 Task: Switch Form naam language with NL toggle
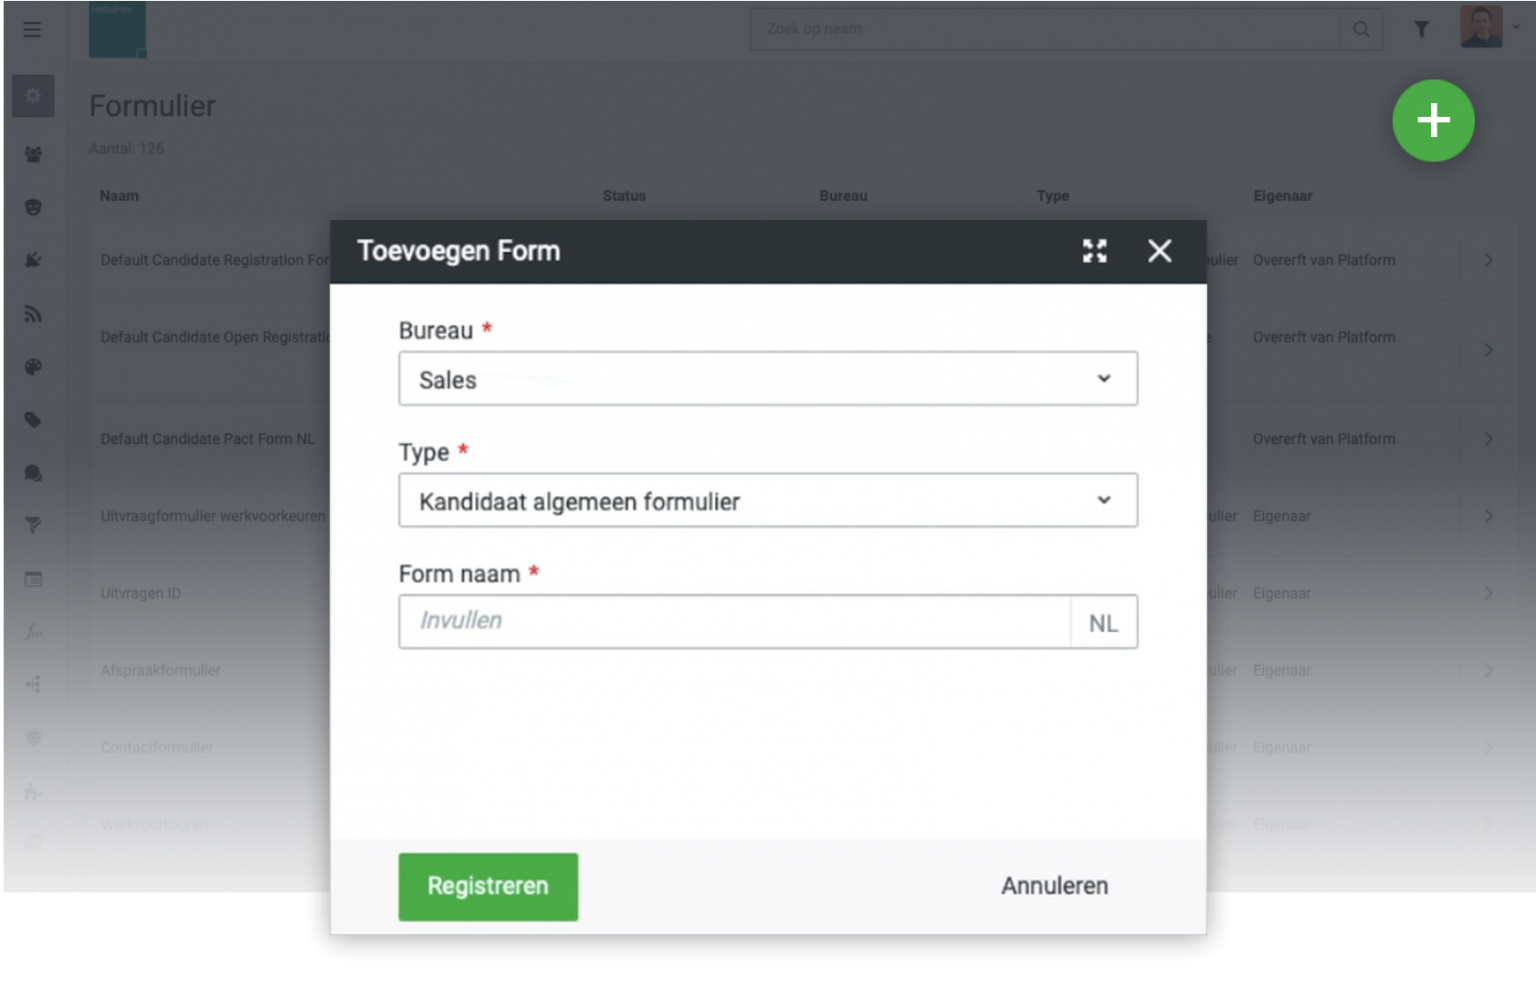click(1103, 621)
